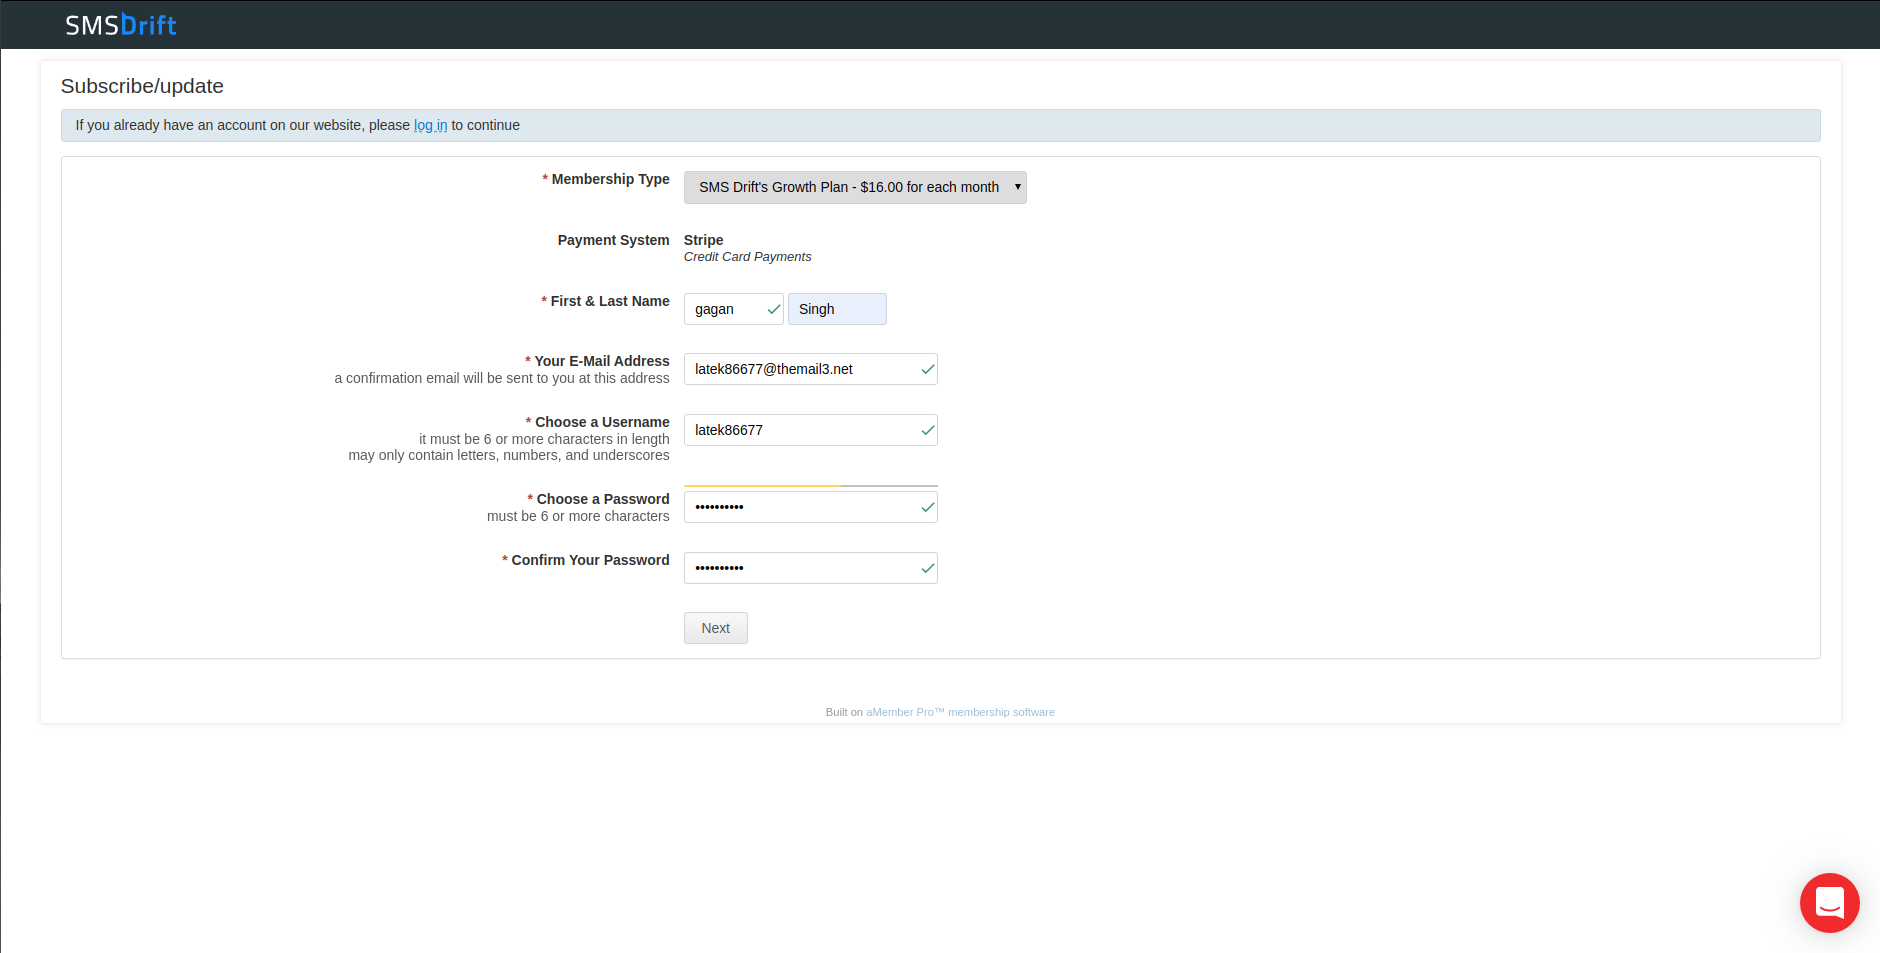
Task: Open aMember Pro membership software link
Action: point(960,712)
